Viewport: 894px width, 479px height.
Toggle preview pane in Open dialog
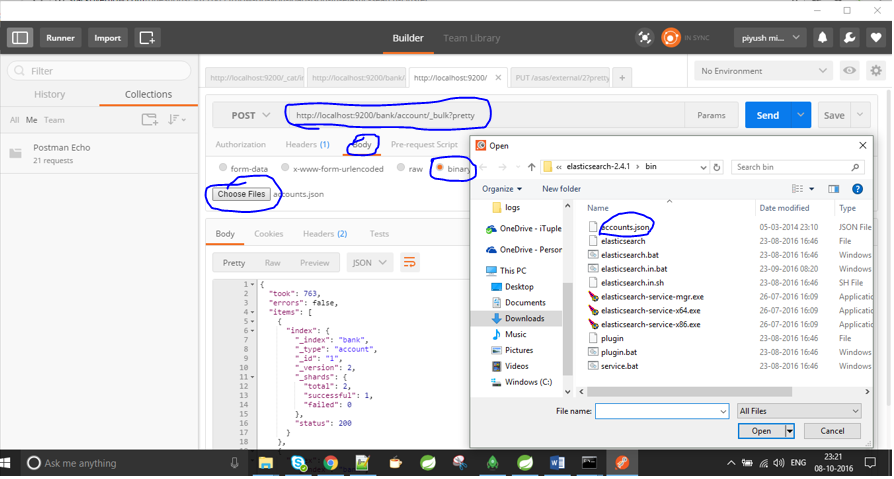(x=834, y=189)
